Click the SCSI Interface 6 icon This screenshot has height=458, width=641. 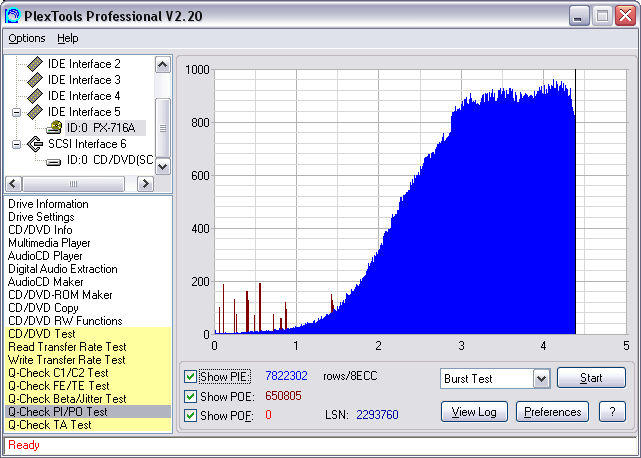click(x=35, y=144)
